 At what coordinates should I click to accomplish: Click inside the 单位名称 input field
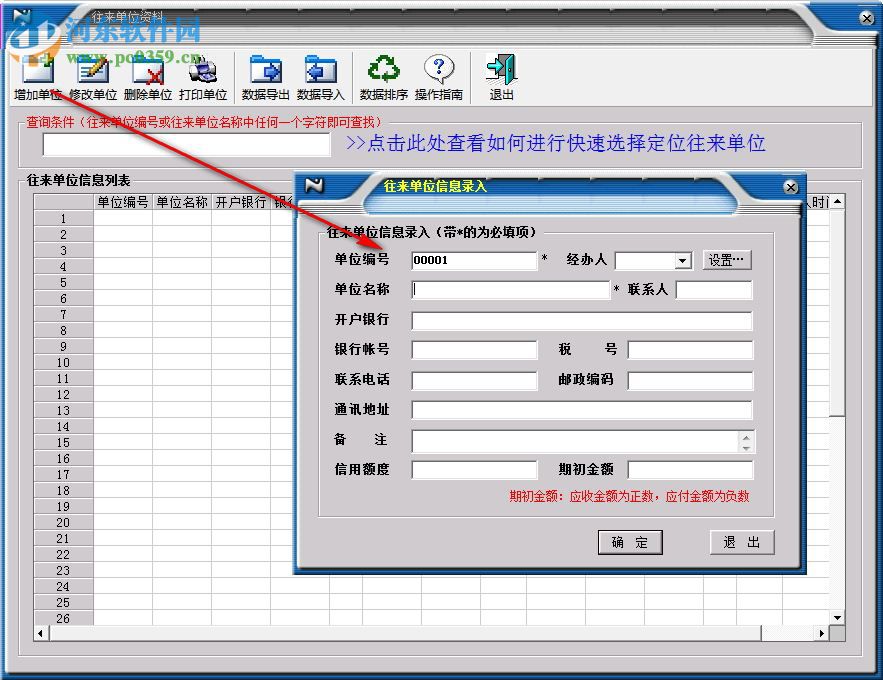click(x=510, y=290)
